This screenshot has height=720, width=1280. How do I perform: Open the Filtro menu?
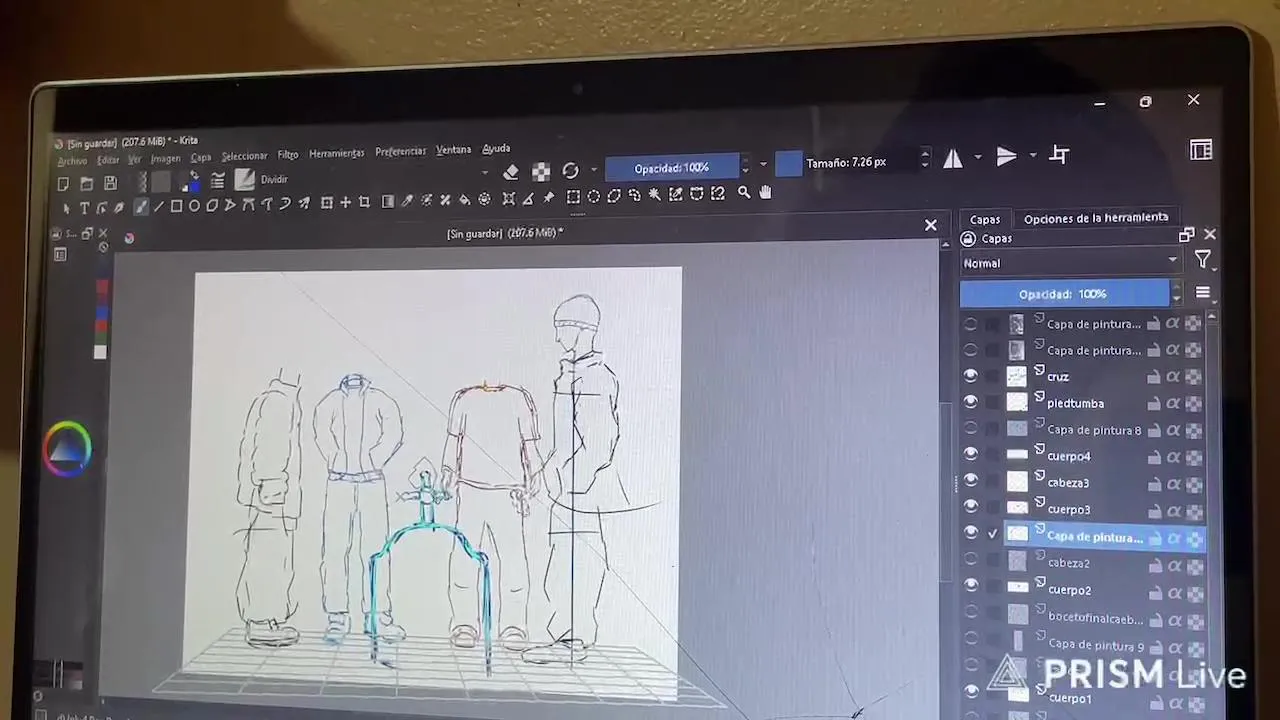[x=288, y=155]
